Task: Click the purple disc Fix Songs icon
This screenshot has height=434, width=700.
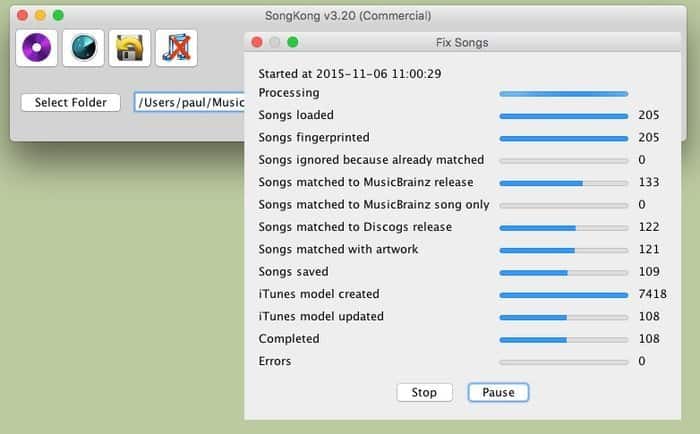Action: 37,48
